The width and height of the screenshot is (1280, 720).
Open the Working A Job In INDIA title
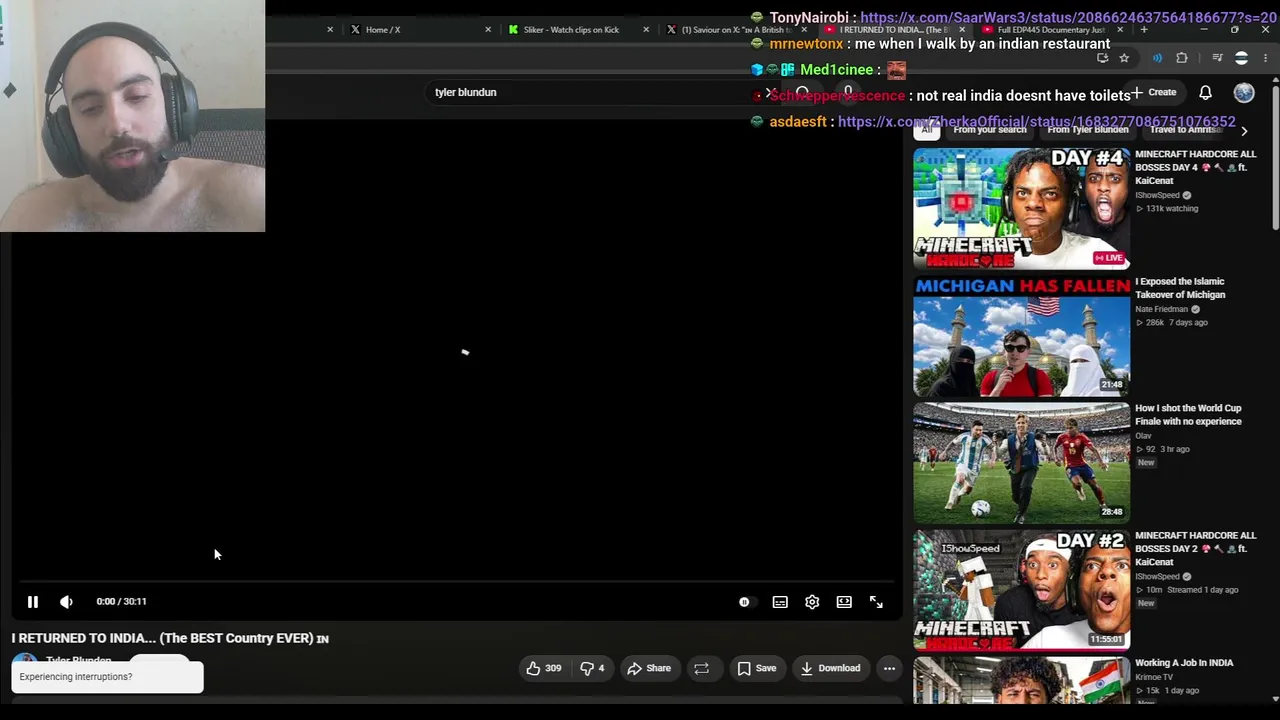(1184, 663)
